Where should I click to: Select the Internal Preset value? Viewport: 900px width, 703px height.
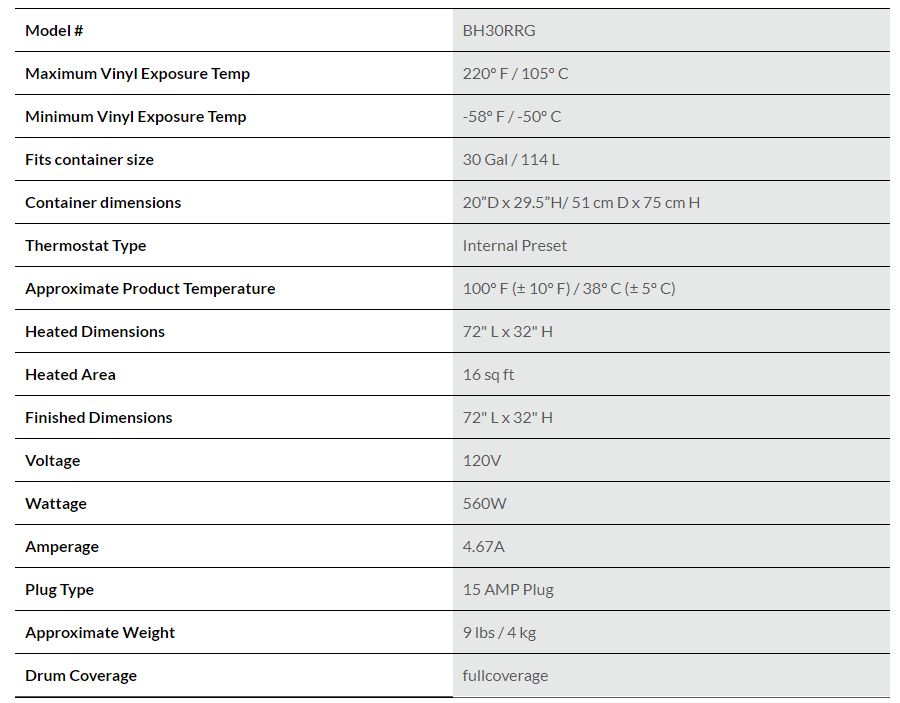pos(514,246)
